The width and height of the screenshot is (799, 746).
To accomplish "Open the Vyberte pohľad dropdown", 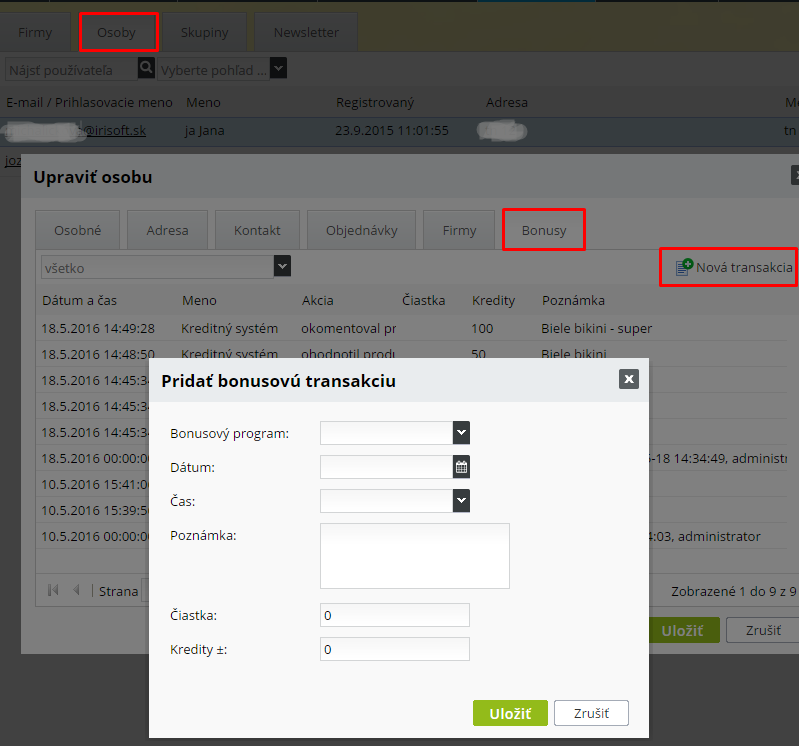I will coord(278,69).
